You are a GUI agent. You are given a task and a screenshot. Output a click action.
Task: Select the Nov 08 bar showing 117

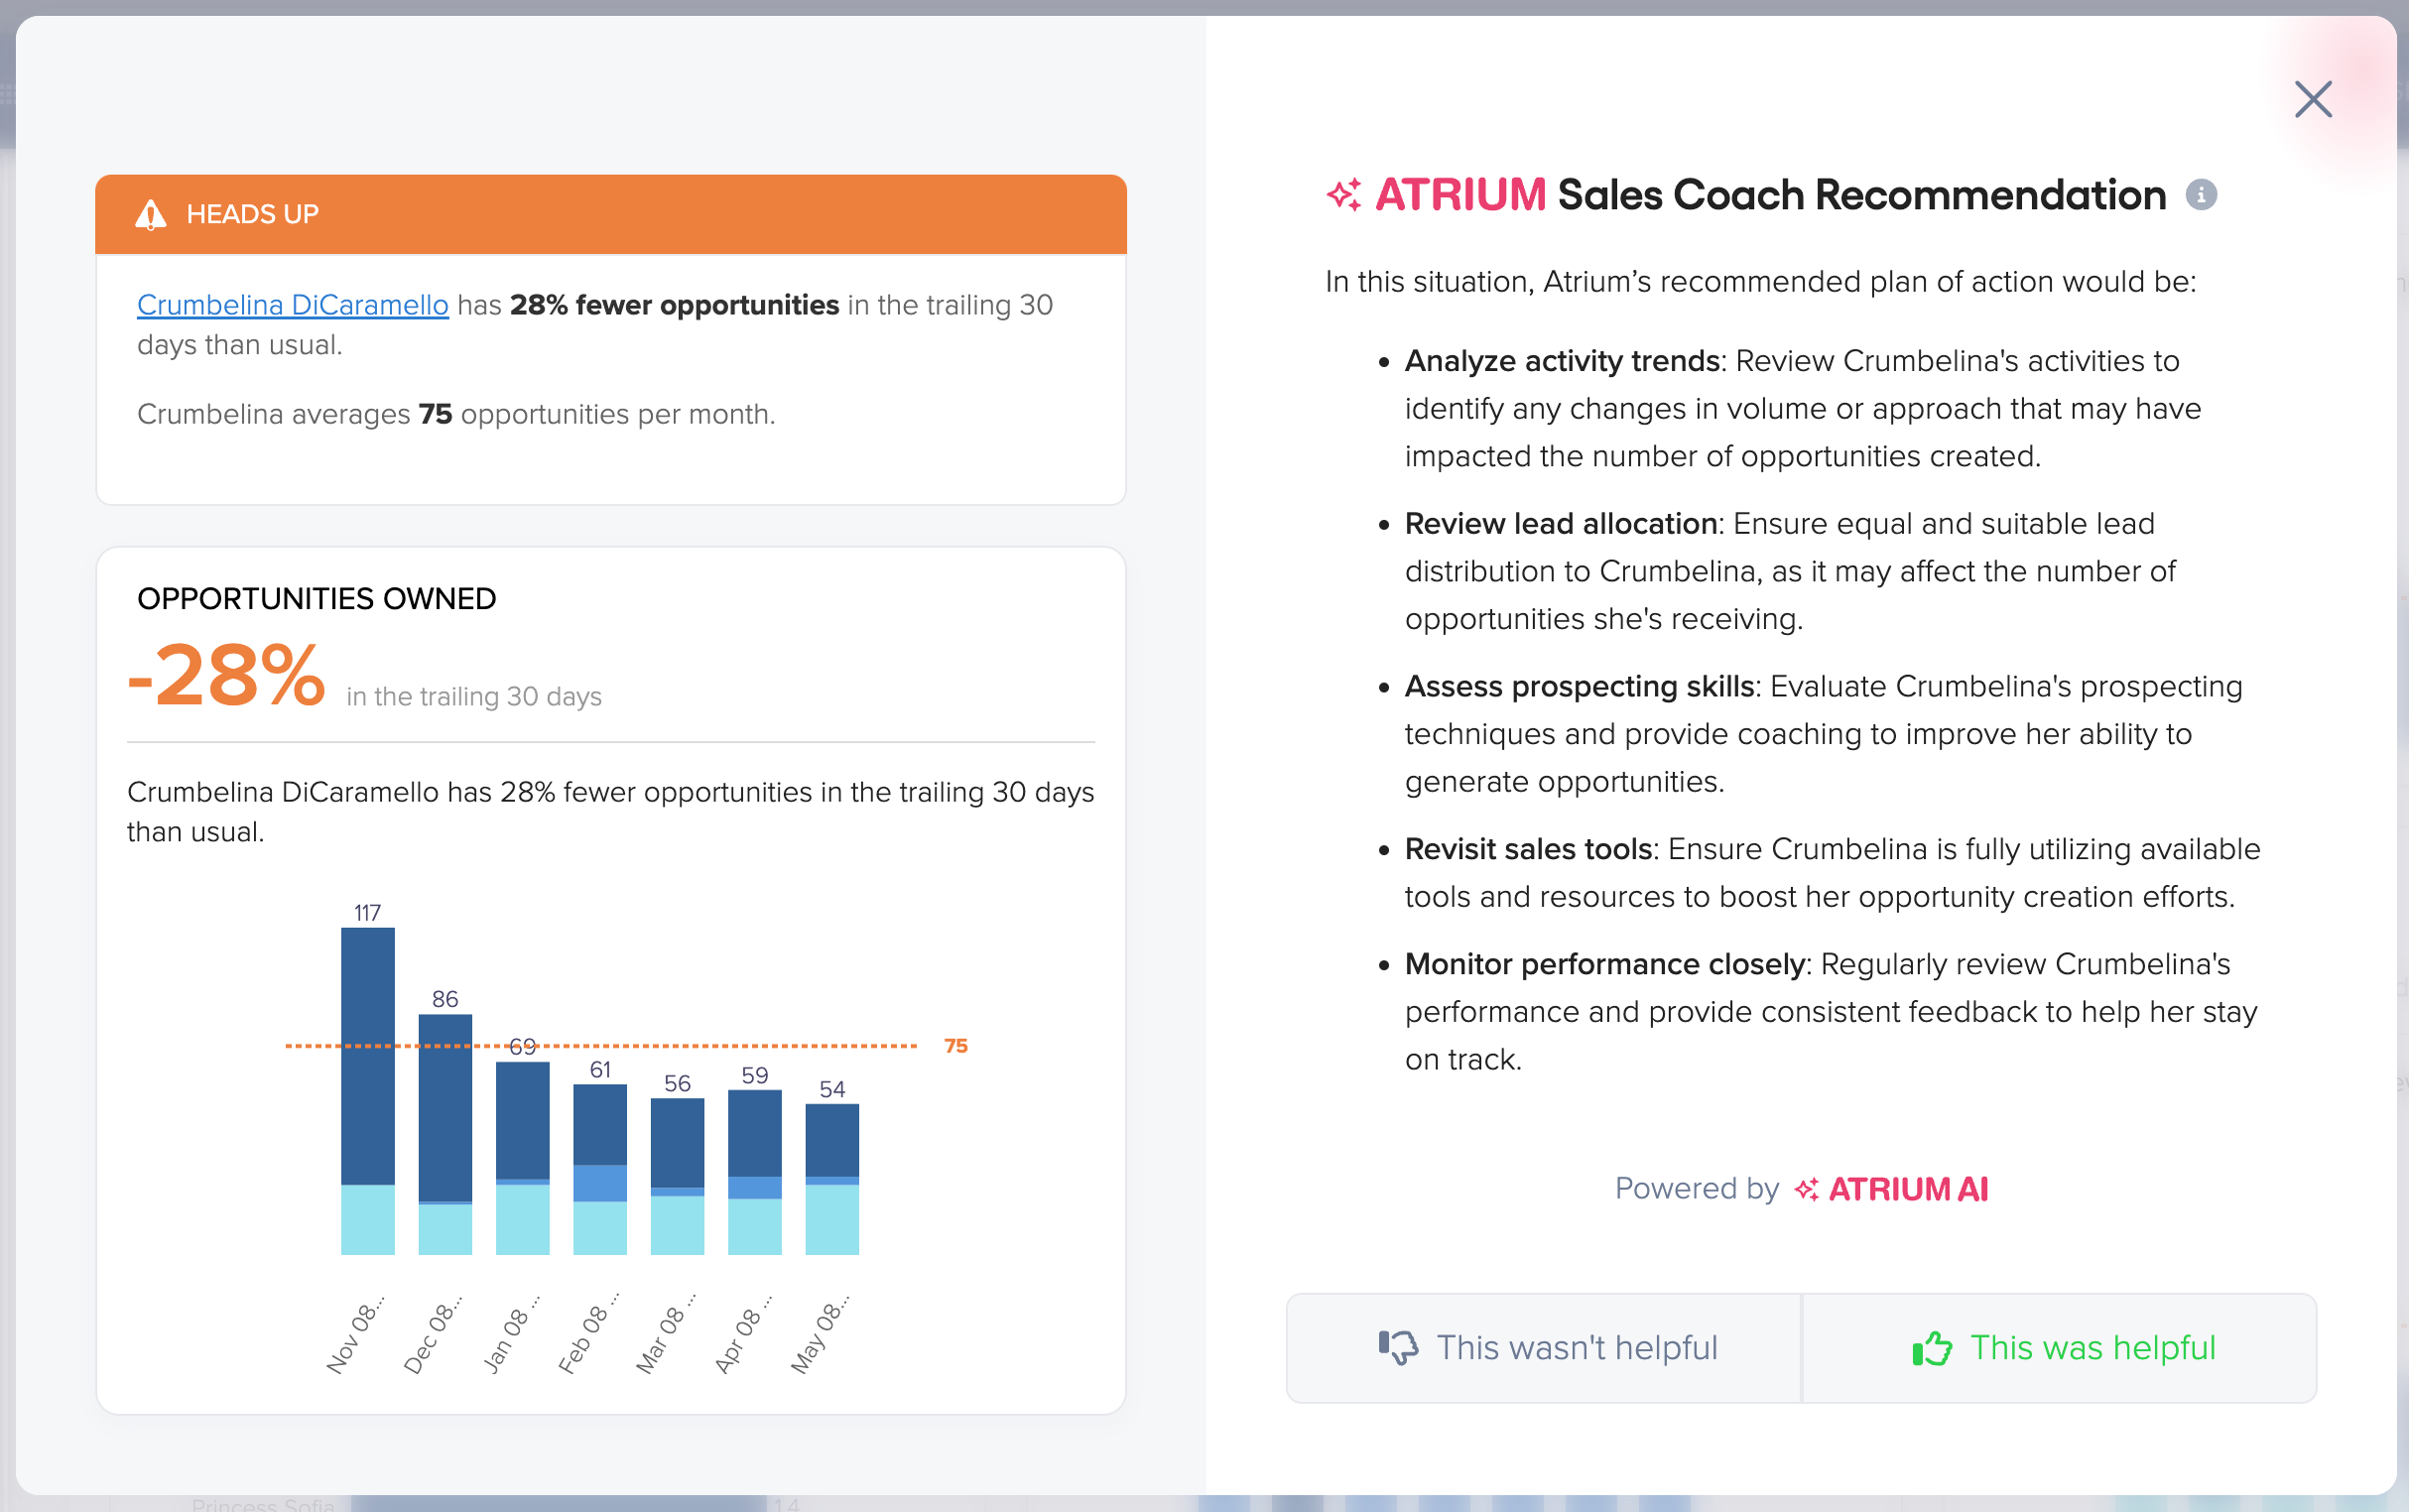368,1091
